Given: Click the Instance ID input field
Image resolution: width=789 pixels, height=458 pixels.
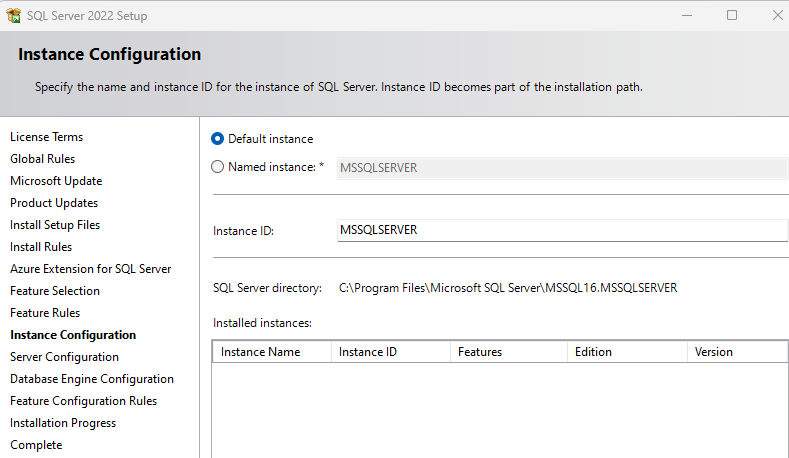Looking at the screenshot, I should (x=563, y=230).
